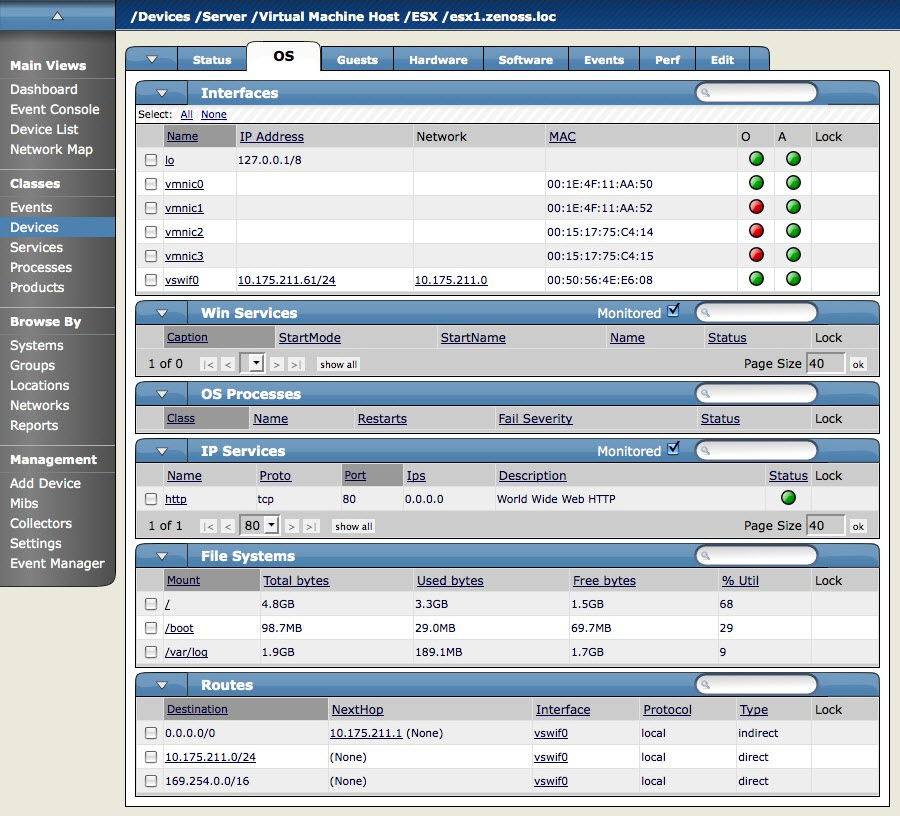
Task: Open the Guests tab
Action: coord(357,60)
